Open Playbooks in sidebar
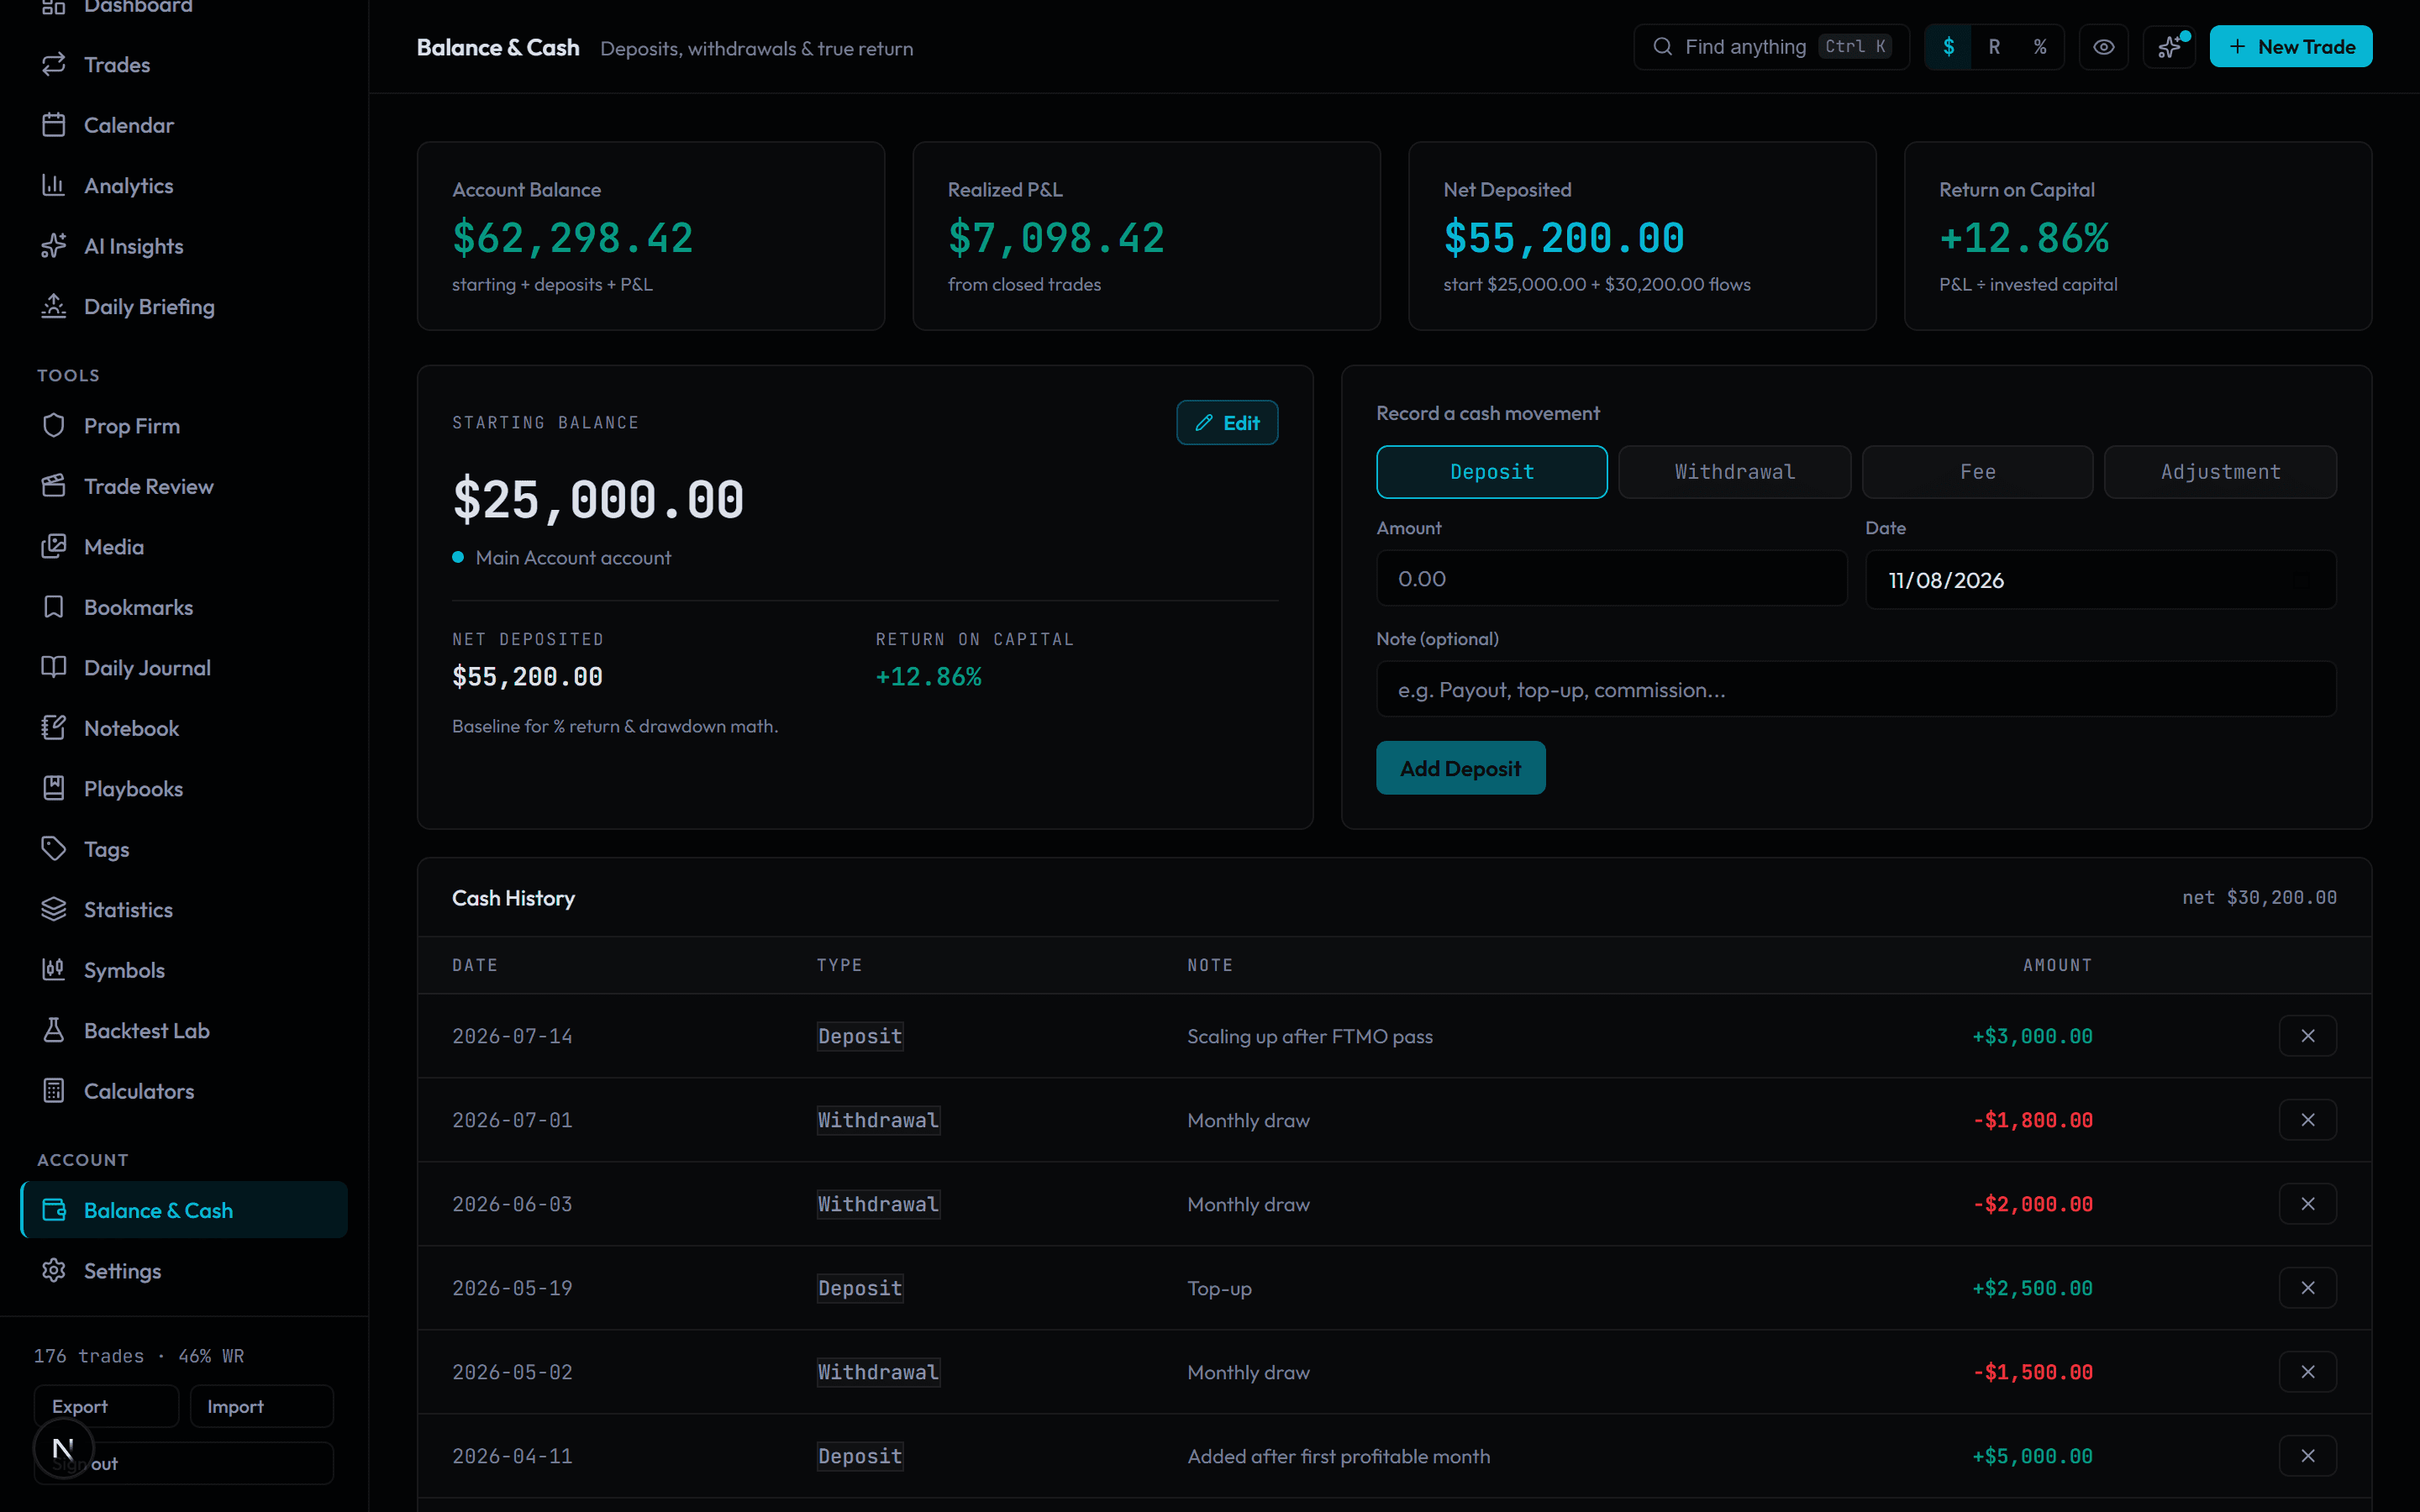 [x=184, y=789]
